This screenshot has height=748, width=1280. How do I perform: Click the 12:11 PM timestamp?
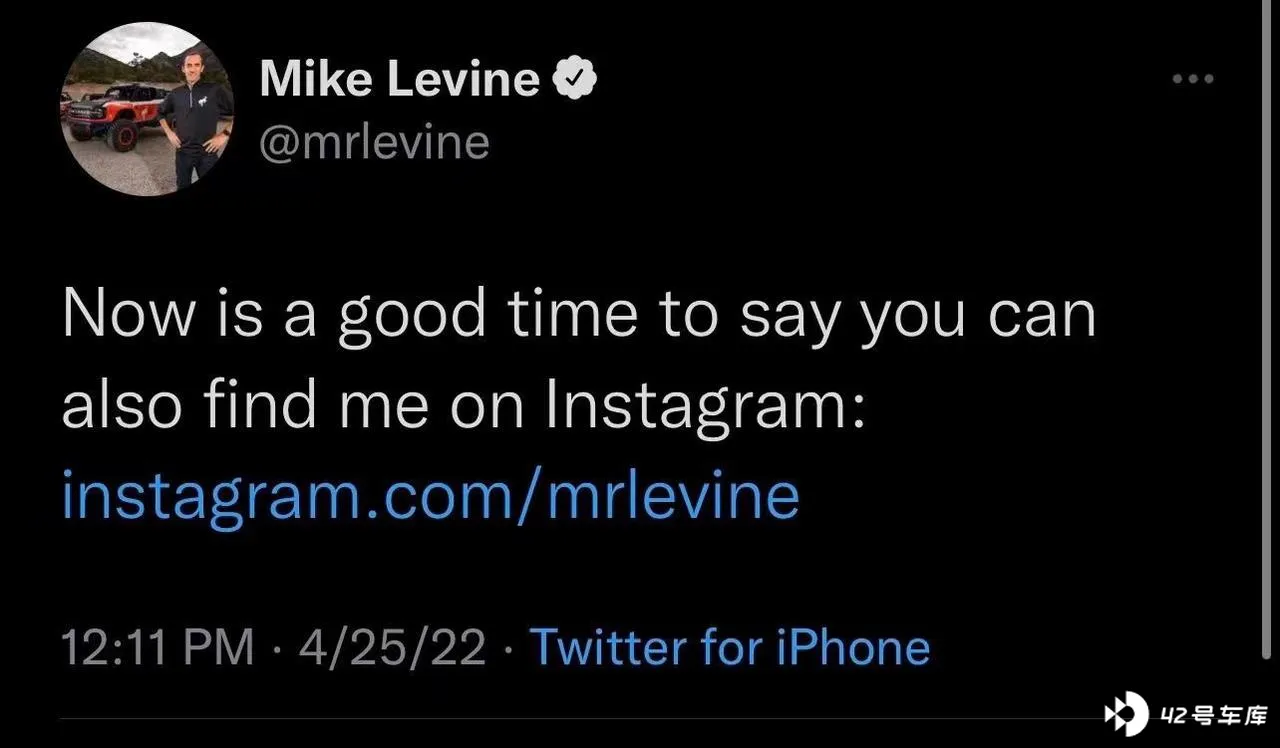tap(157, 647)
